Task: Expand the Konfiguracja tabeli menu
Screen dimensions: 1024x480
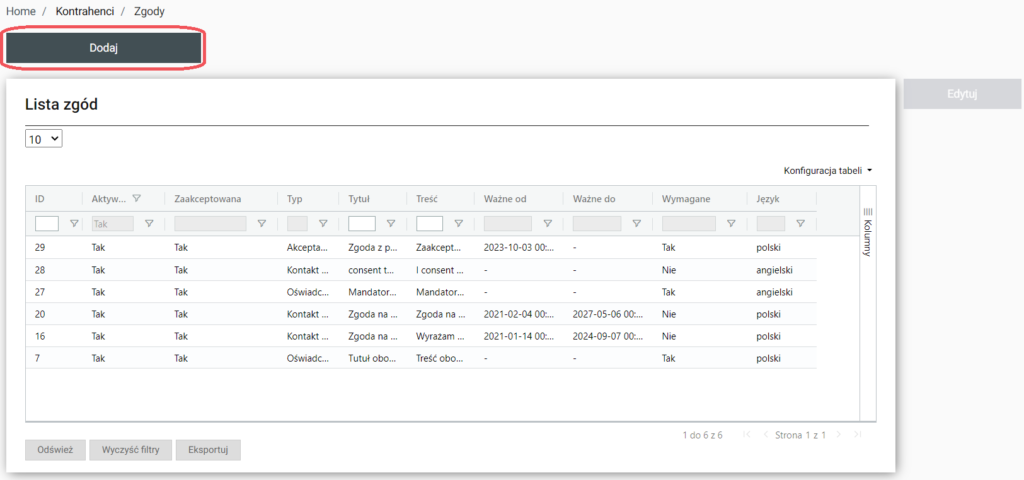Action: click(827, 171)
